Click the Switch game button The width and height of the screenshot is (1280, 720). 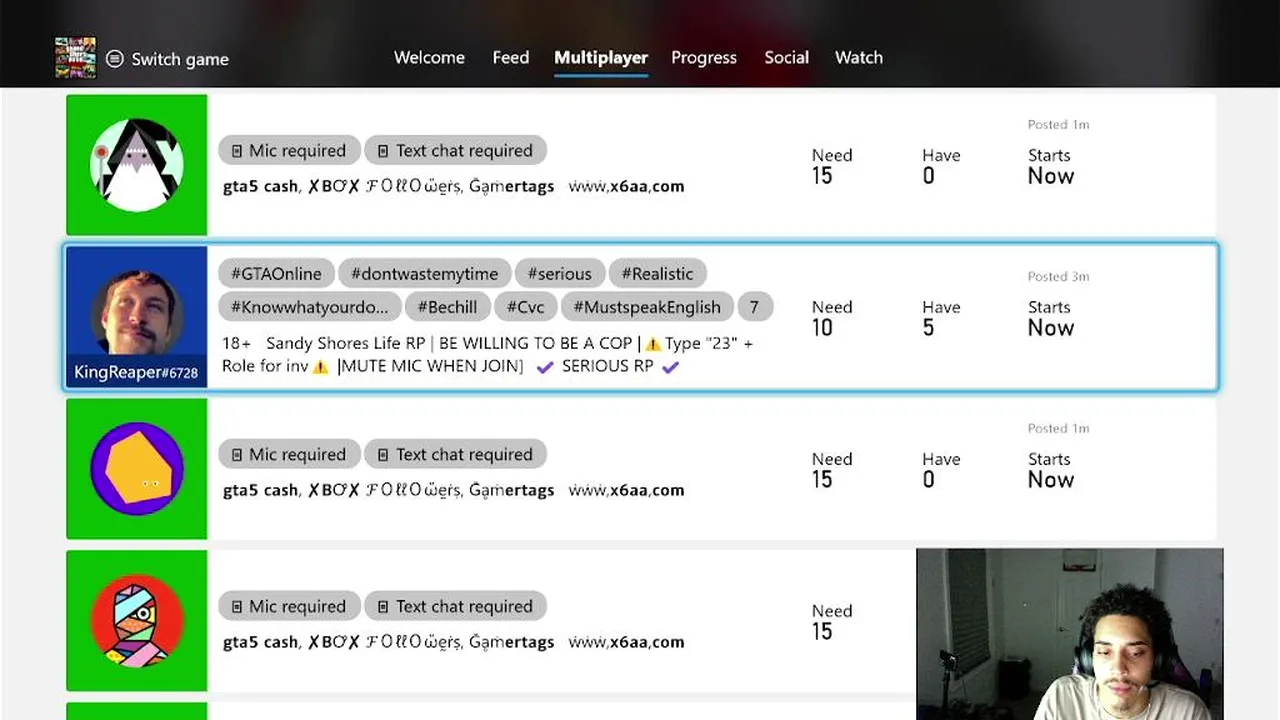[x=167, y=59]
